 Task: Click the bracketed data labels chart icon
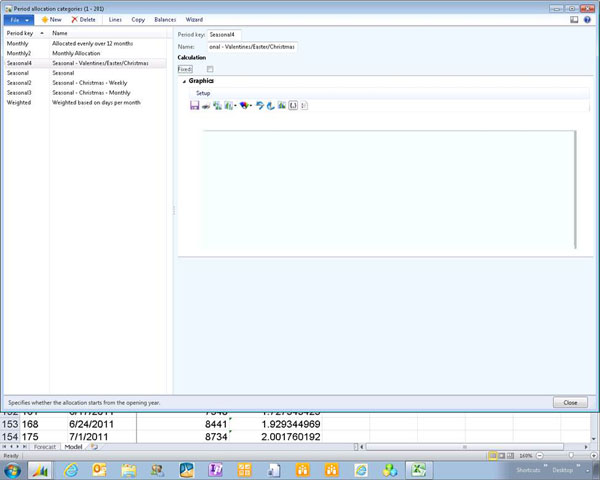(293, 106)
